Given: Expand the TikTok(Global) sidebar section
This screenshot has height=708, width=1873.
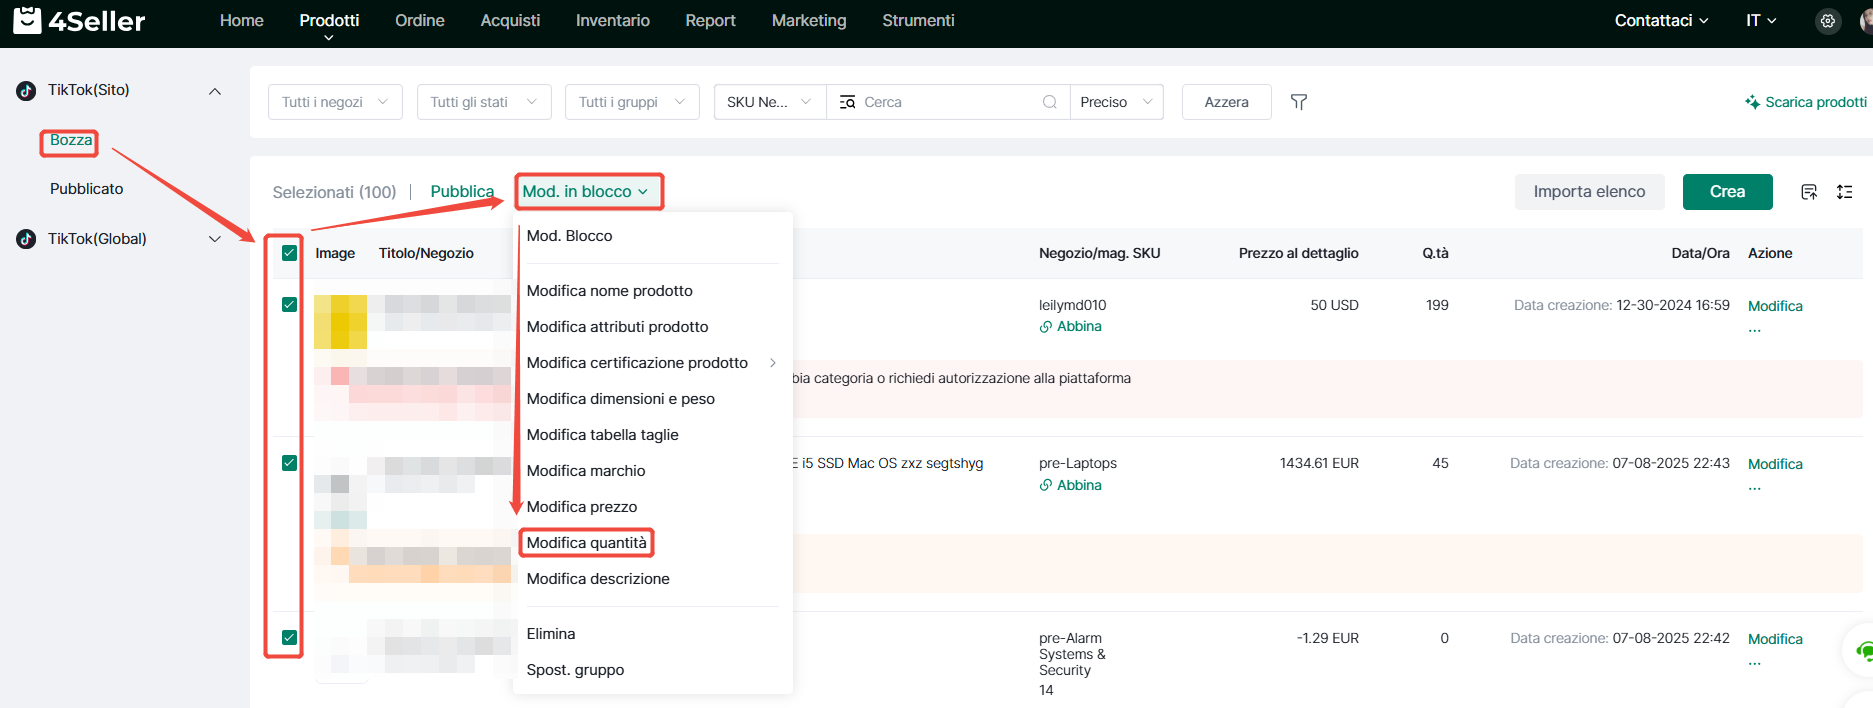Looking at the screenshot, I should coord(215,239).
